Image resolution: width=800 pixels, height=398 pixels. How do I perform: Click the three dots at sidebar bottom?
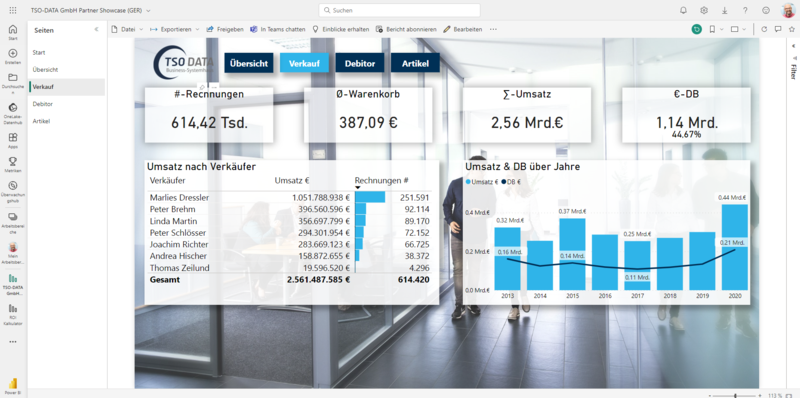click(x=13, y=342)
